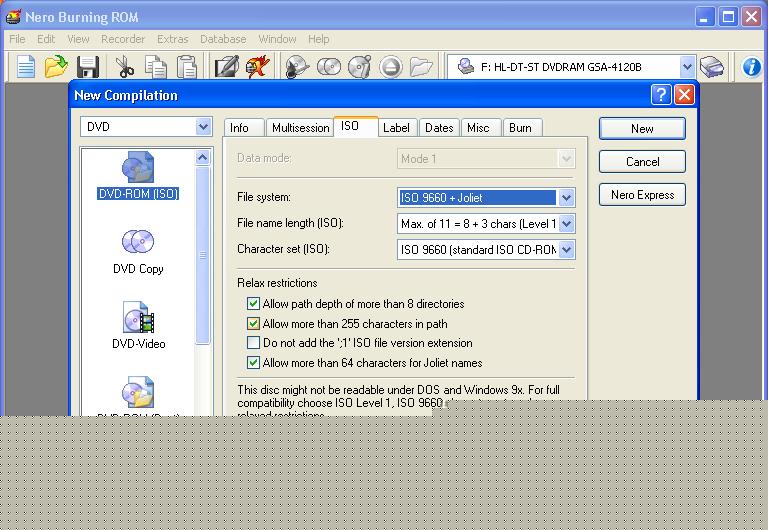768x530 pixels.
Task: Open the Recorder menu
Action: pyautogui.click(x=123, y=39)
